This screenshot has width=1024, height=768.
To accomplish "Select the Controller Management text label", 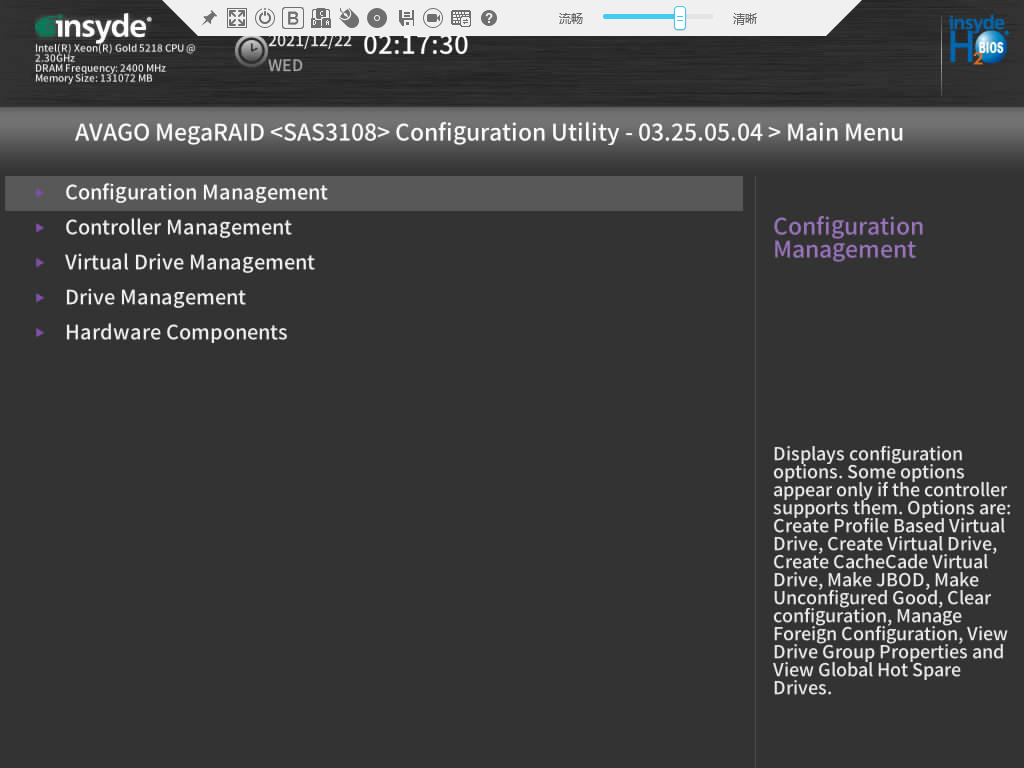I will (178, 228).
